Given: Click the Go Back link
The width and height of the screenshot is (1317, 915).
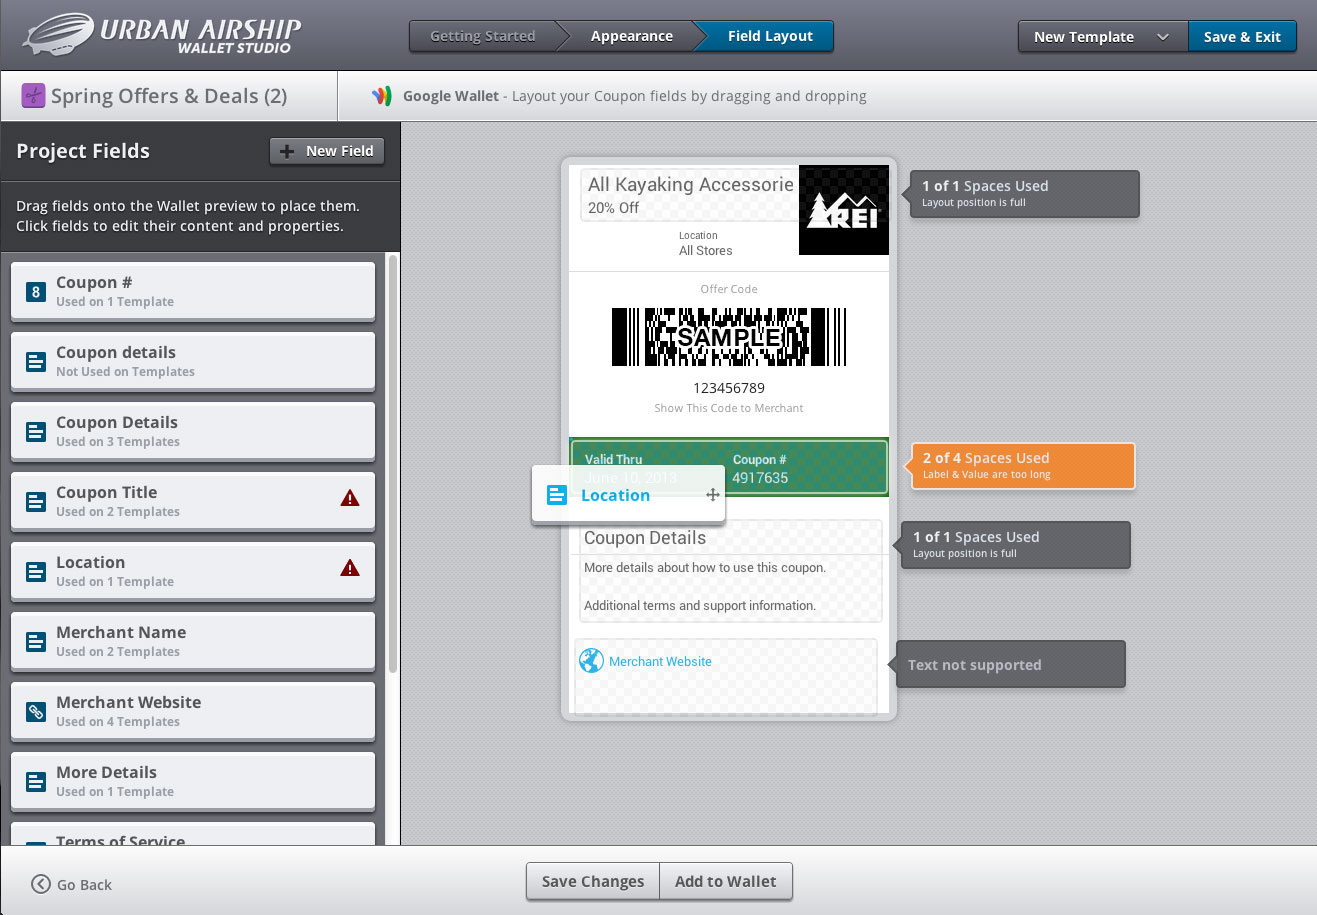Looking at the screenshot, I should (71, 884).
